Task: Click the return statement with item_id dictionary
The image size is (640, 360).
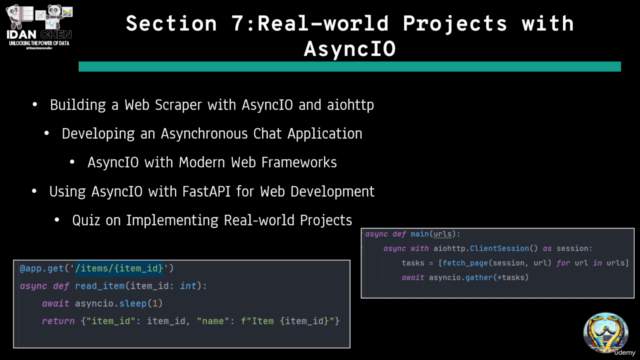Action: click(191, 321)
